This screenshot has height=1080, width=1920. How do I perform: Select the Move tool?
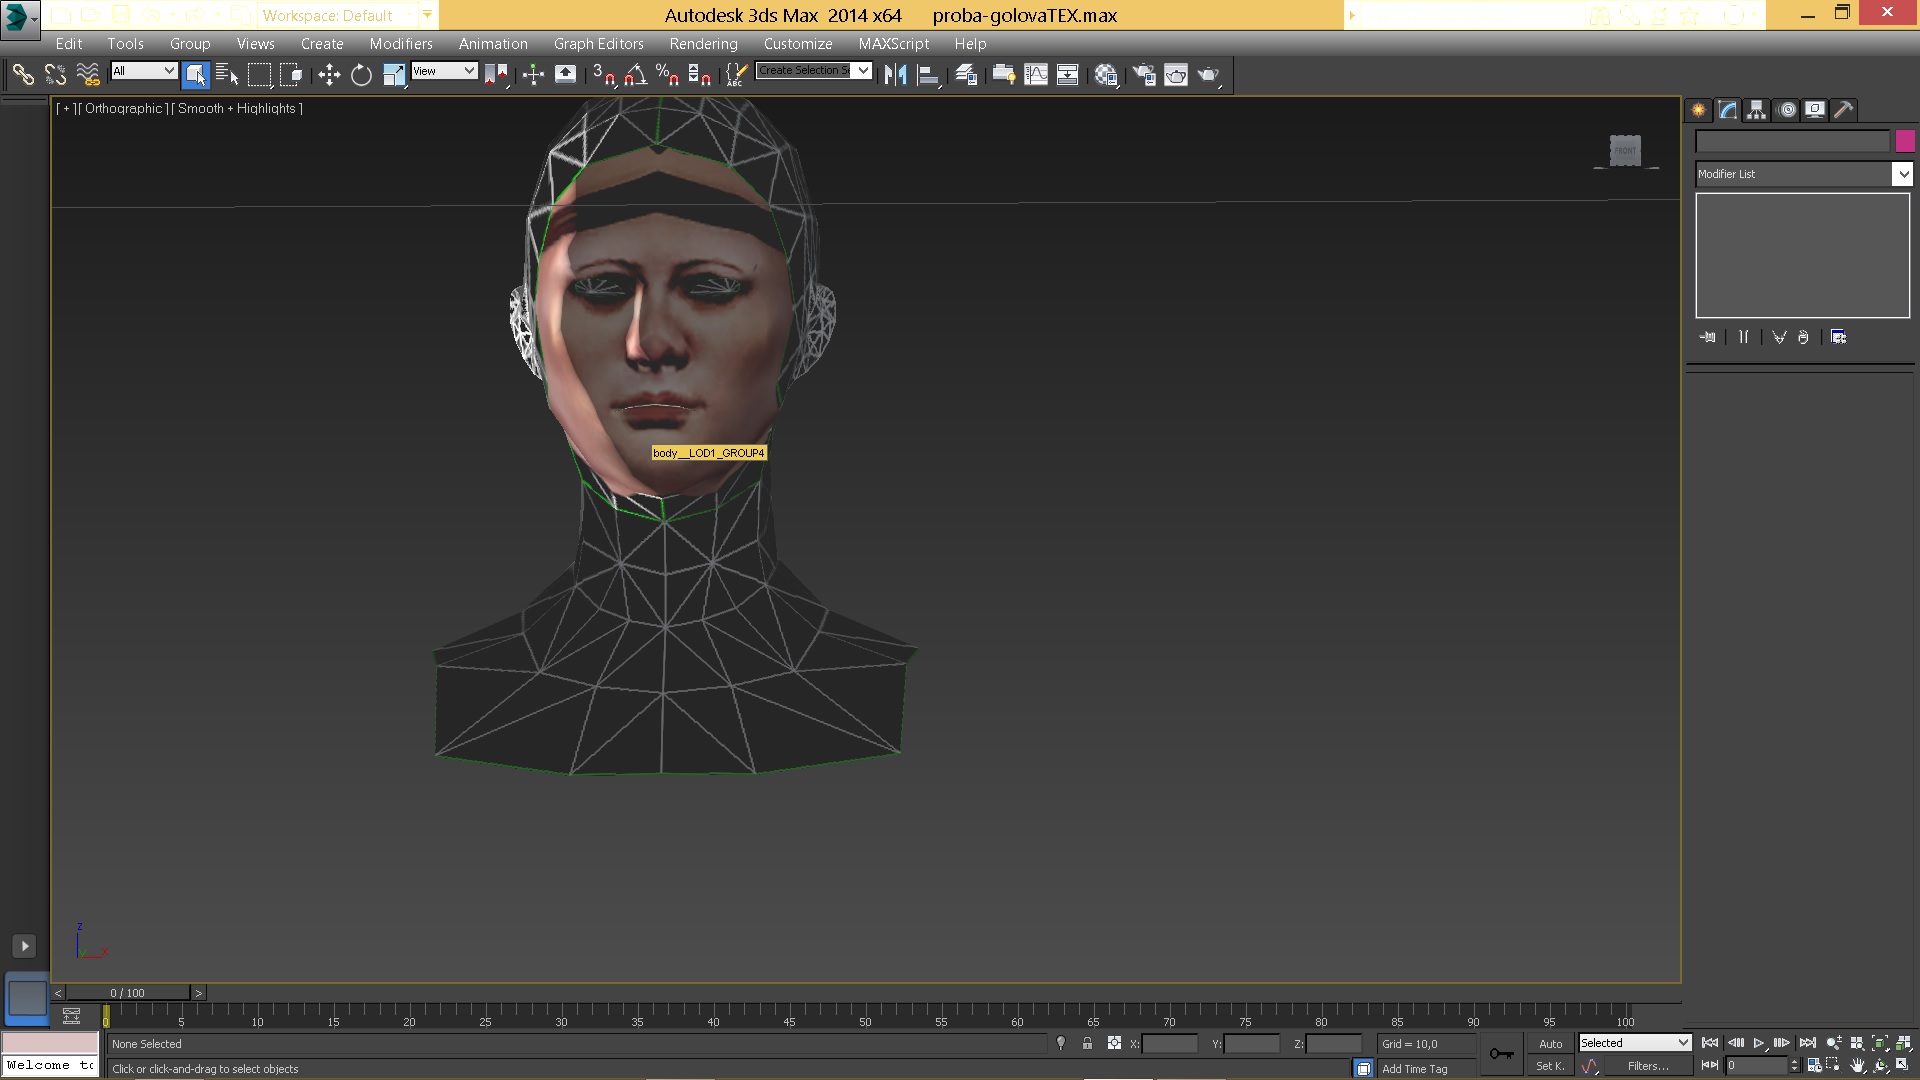pyautogui.click(x=329, y=75)
